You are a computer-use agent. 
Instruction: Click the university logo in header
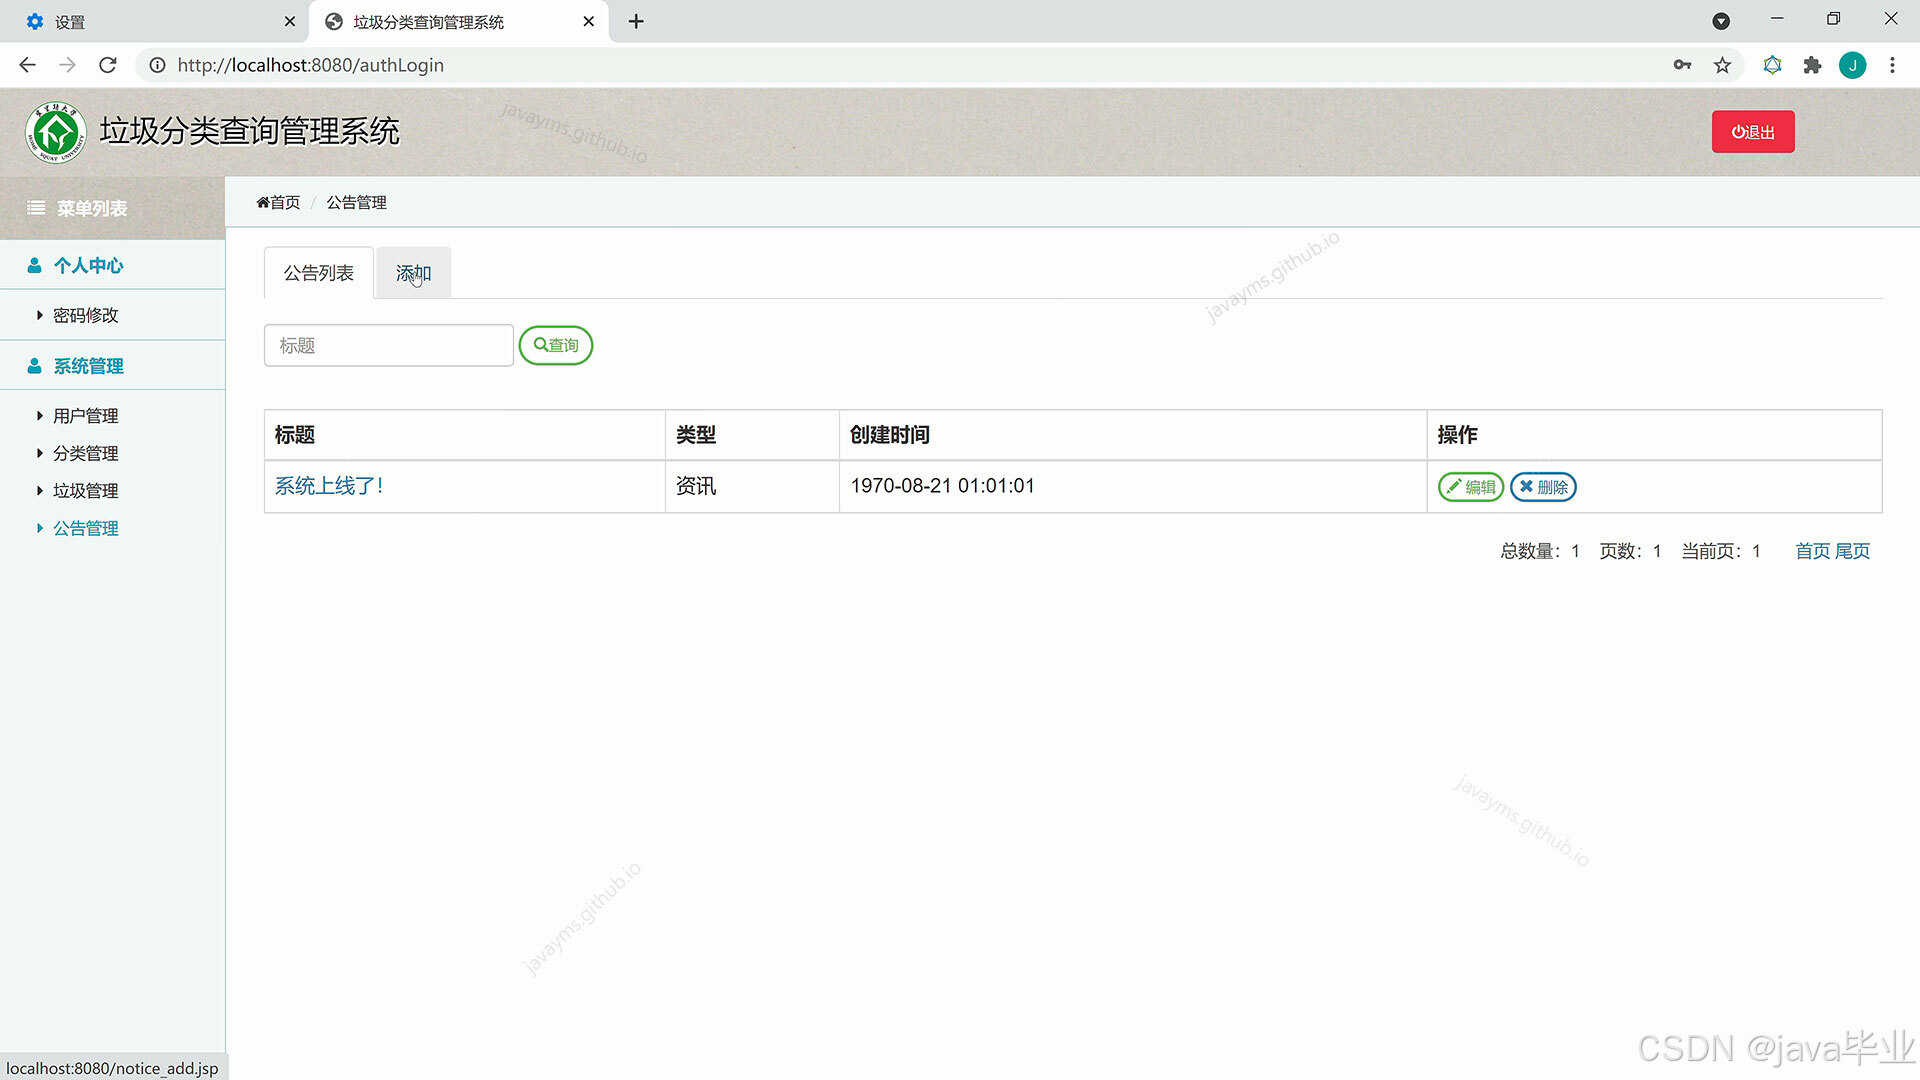tap(56, 132)
